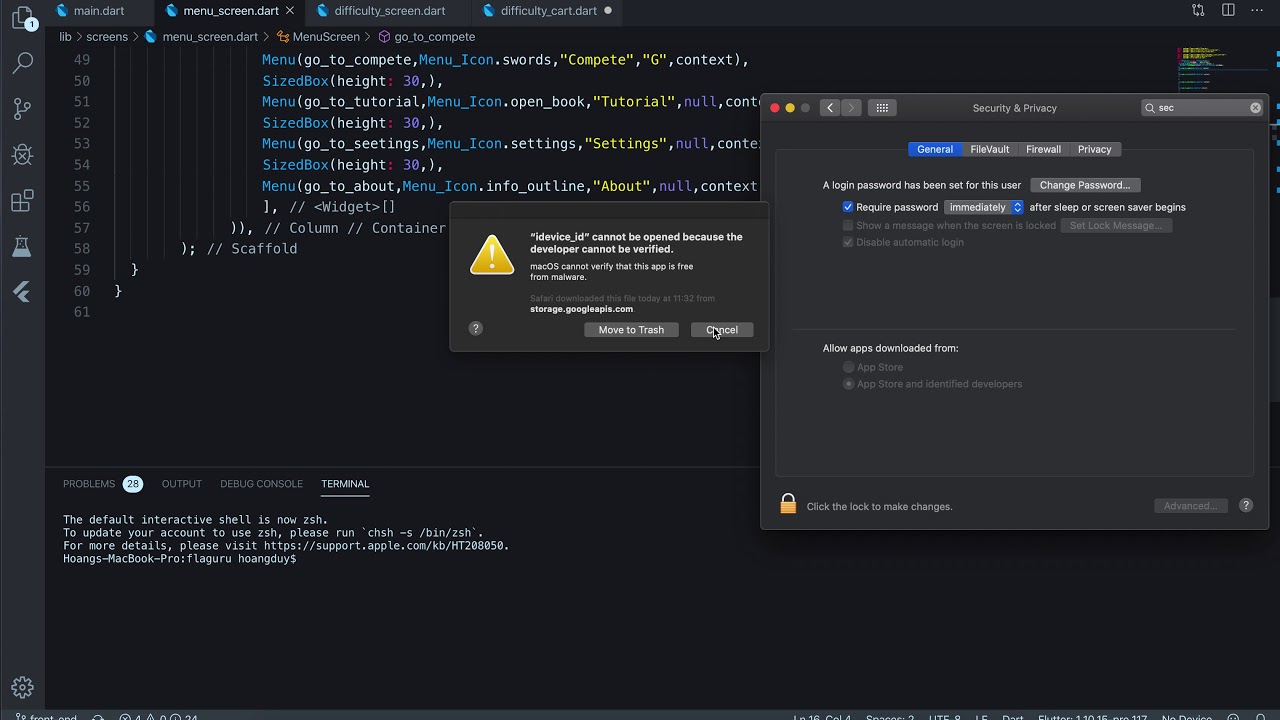Image resolution: width=1280 pixels, height=720 pixels.
Task: Click the System Preferences search field
Action: [x=1203, y=108]
